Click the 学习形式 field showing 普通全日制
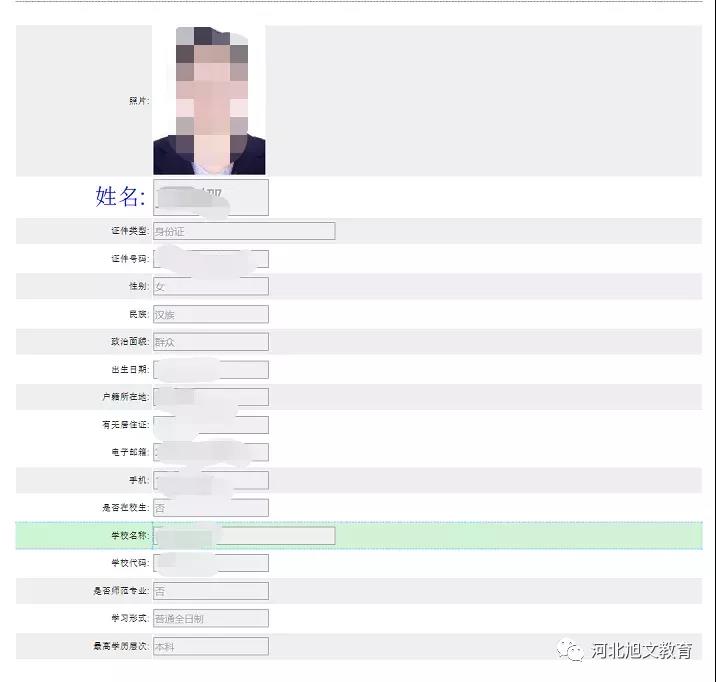Image resolution: width=716 pixels, height=682 pixels. point(211,619)
